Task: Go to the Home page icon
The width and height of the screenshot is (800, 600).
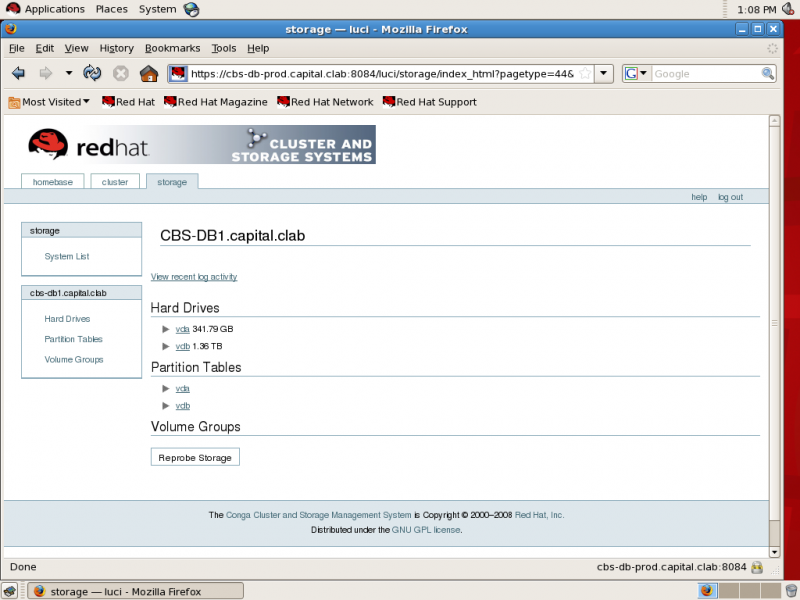Action: click(x=149, y=73)
